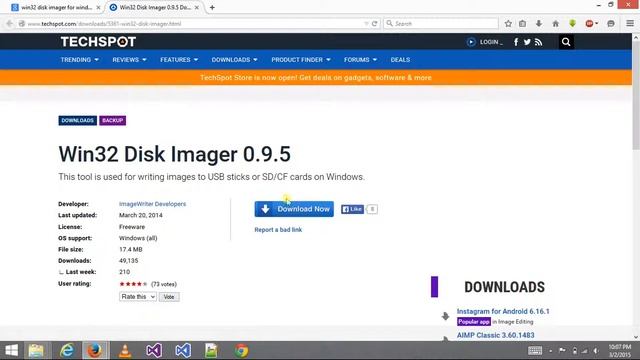Show bookmarks list icon in Firefox toolbar
The width and height of the screenshot is (640, 360).
(522, 24)
